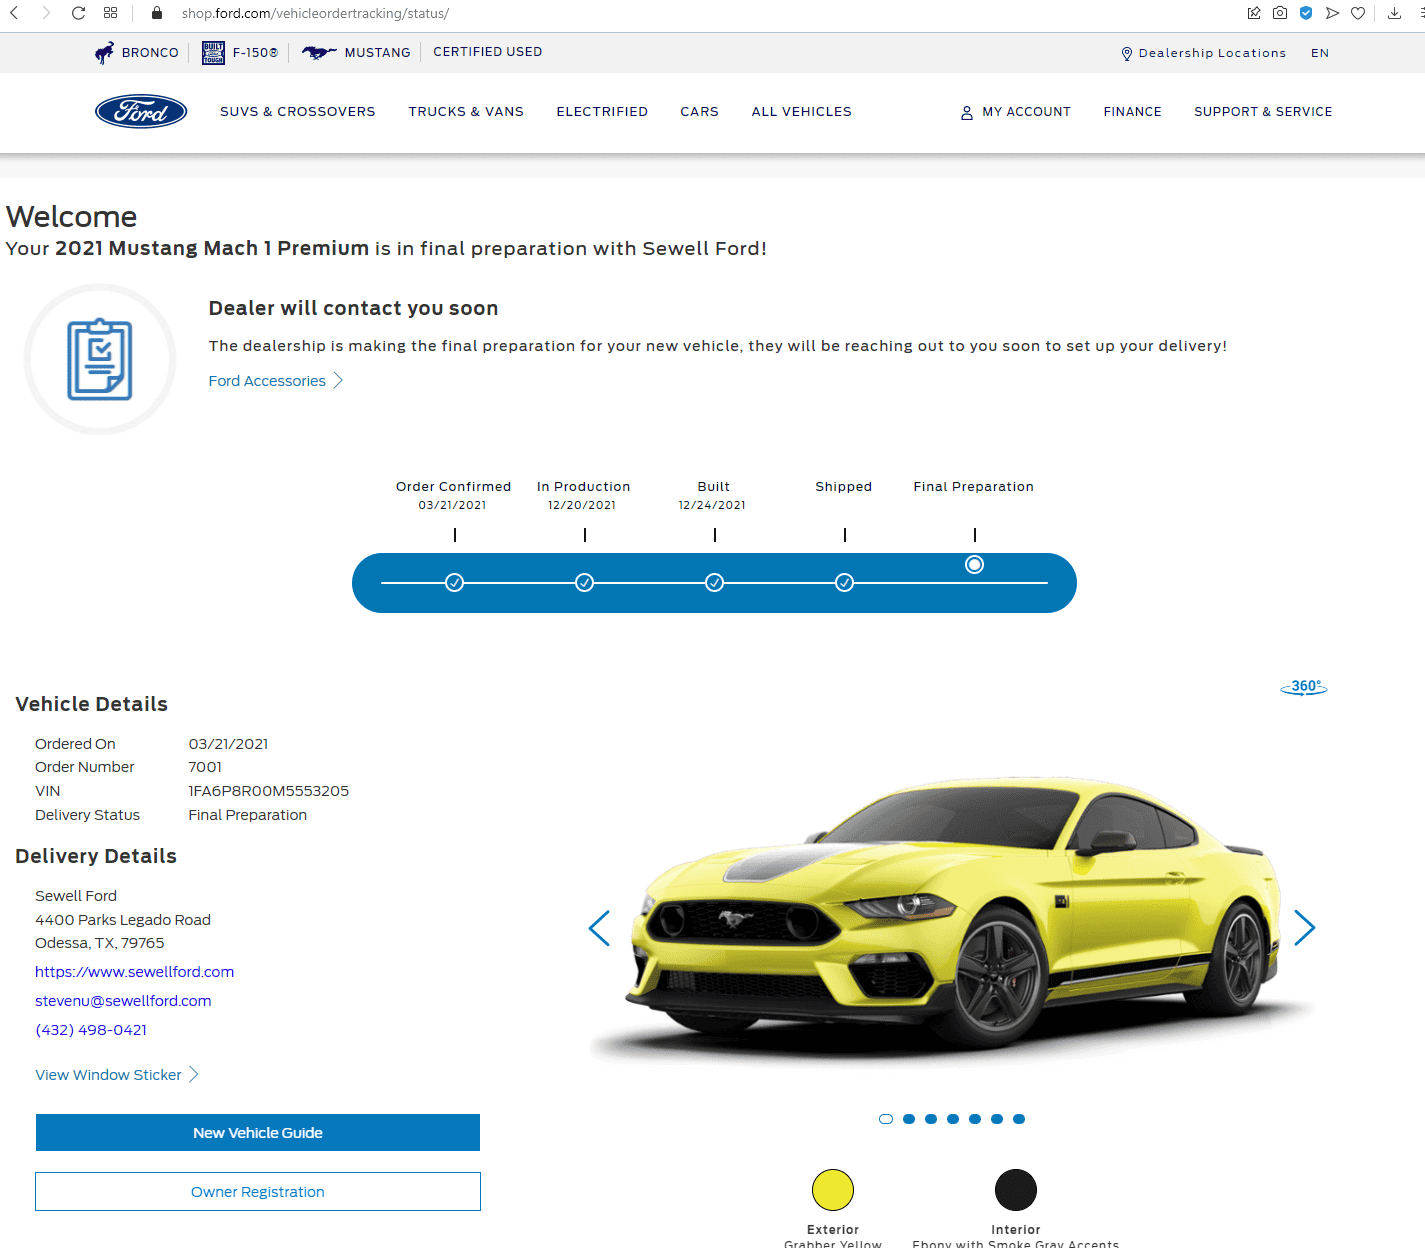This screenshot has height=1248, width=1425.
Task: Open the Electrified menu
Action: tap(602, 112)
